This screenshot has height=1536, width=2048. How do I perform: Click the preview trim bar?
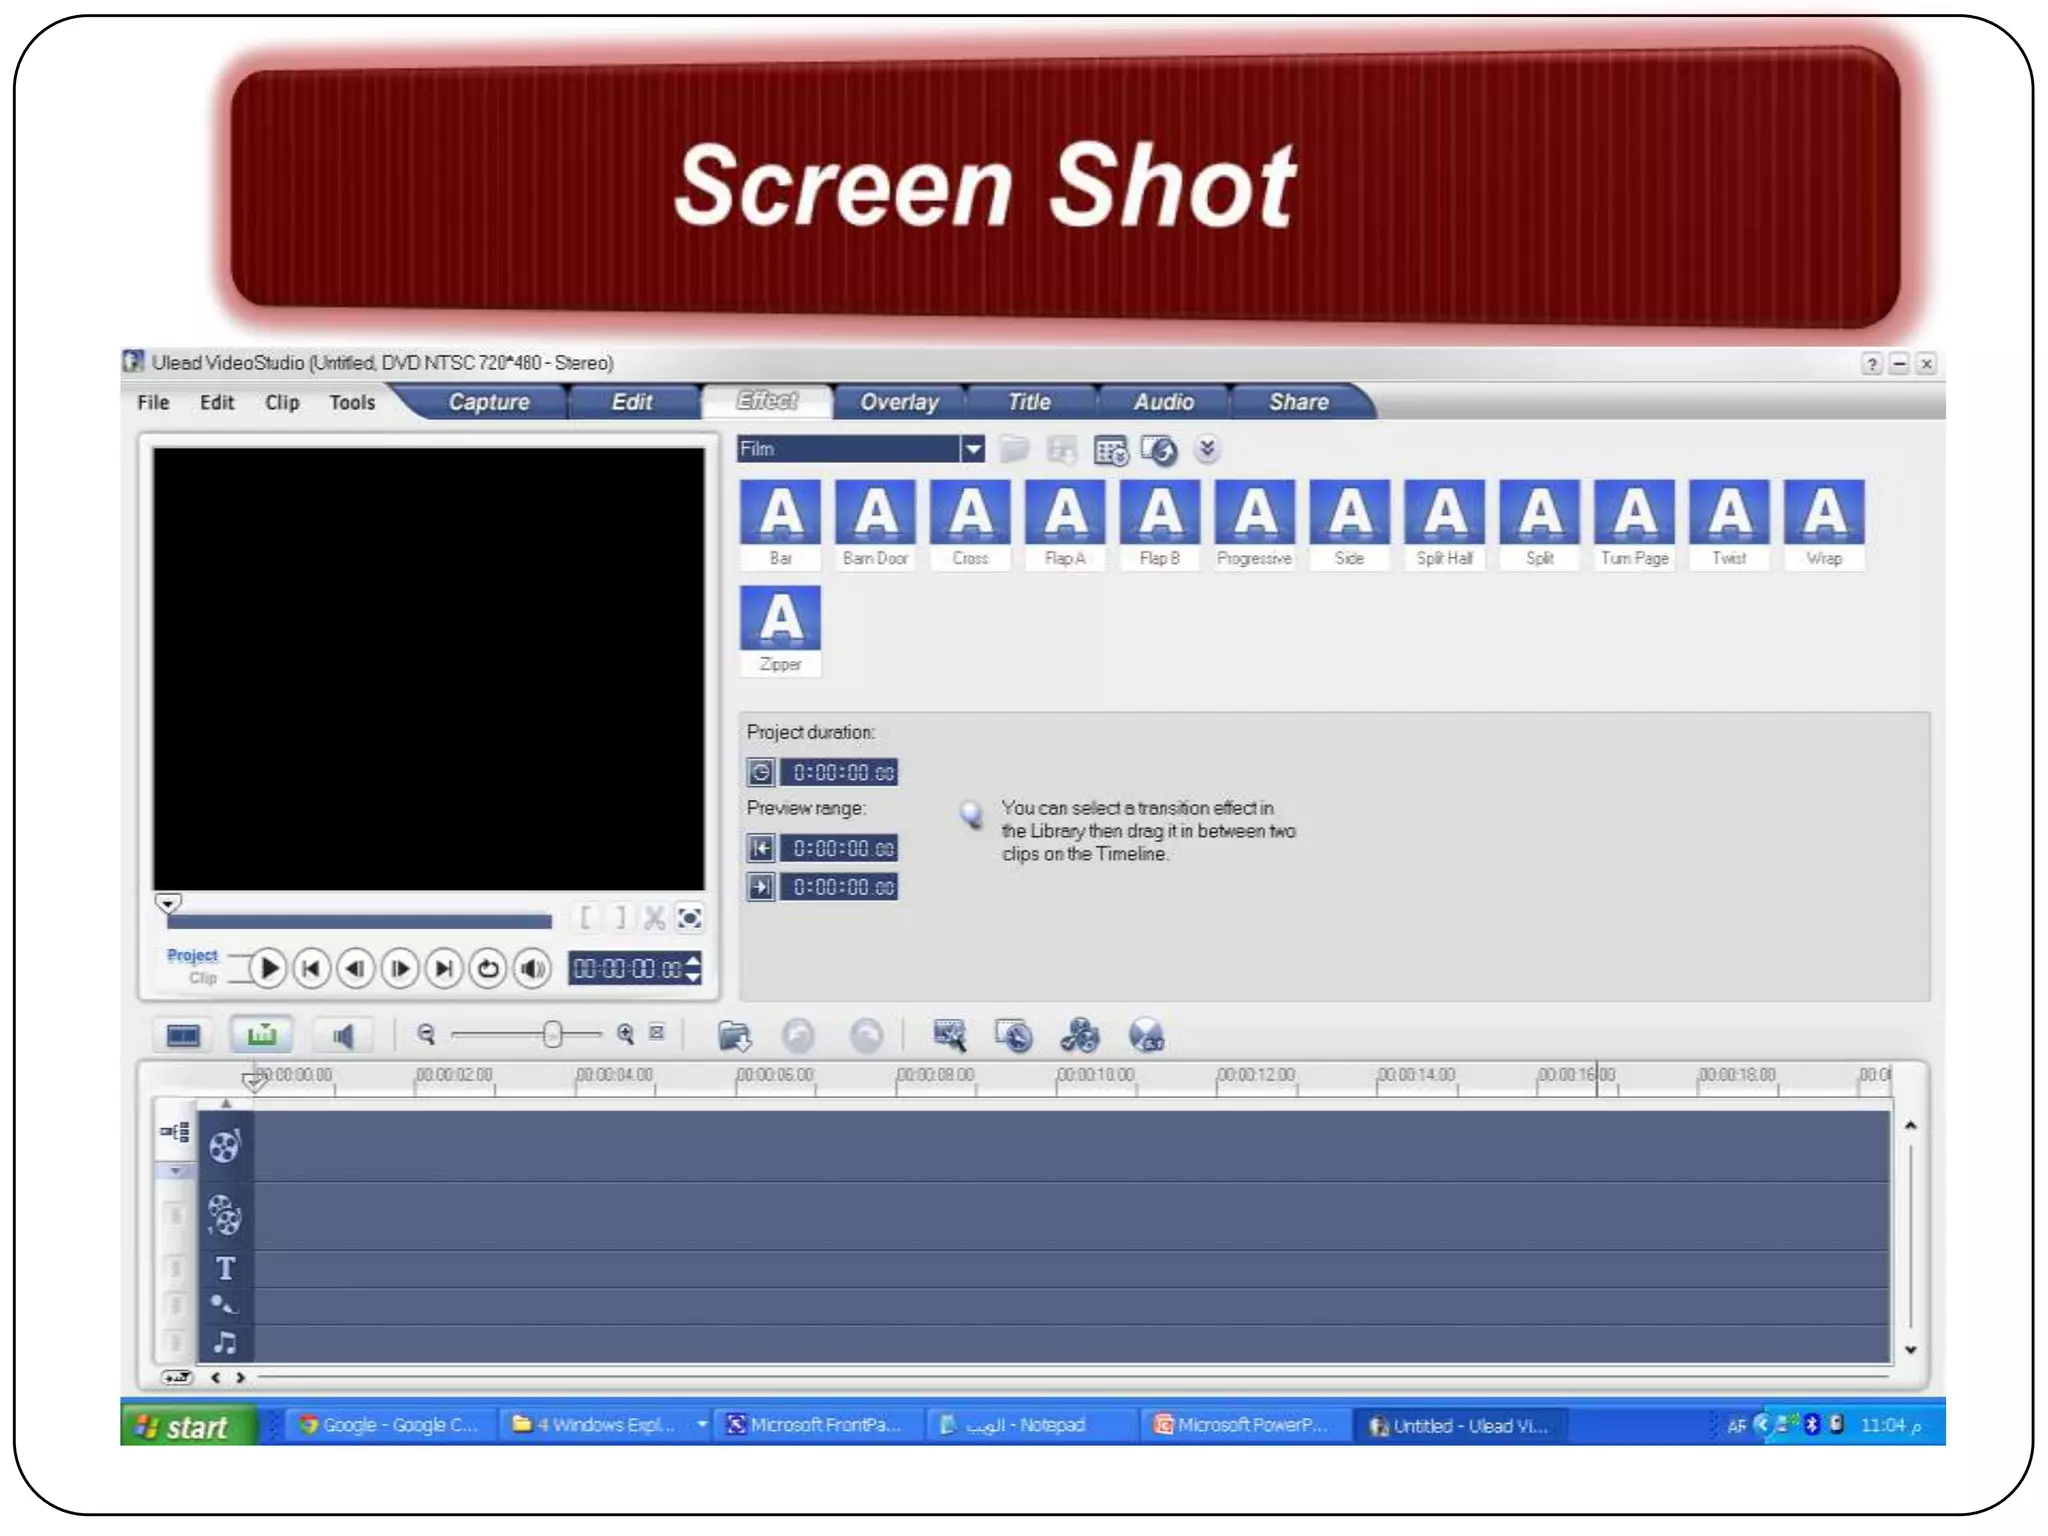(x=359, y=921)
